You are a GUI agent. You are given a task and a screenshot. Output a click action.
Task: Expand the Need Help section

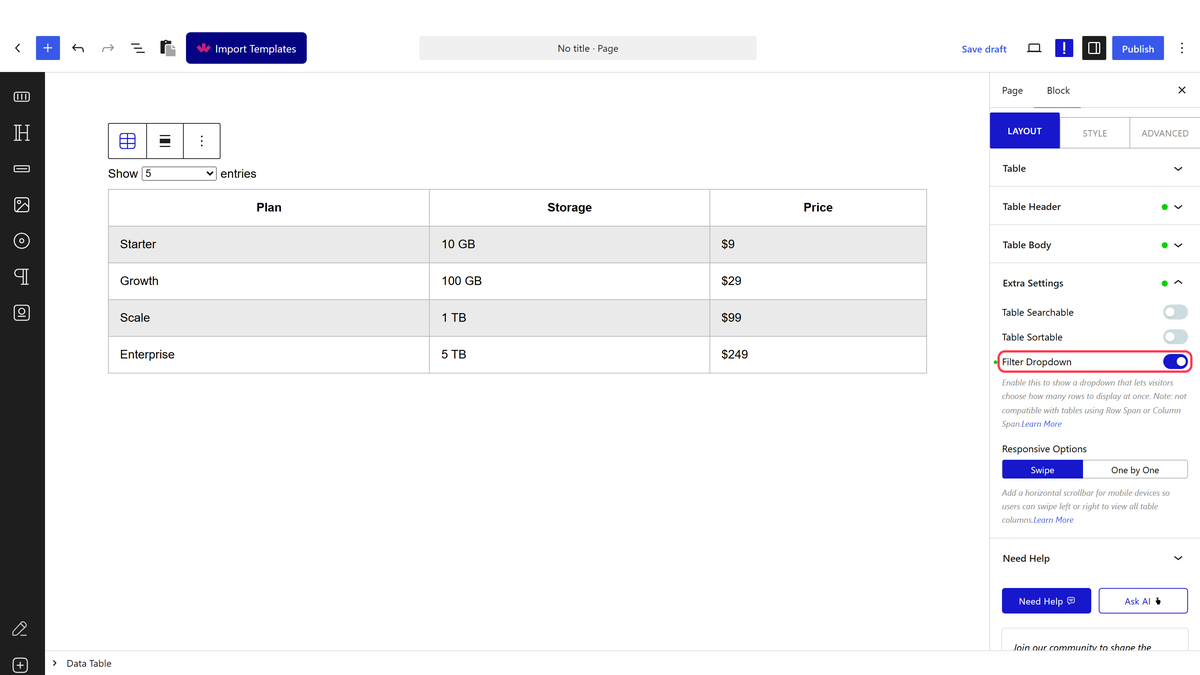pos(1094,558)
